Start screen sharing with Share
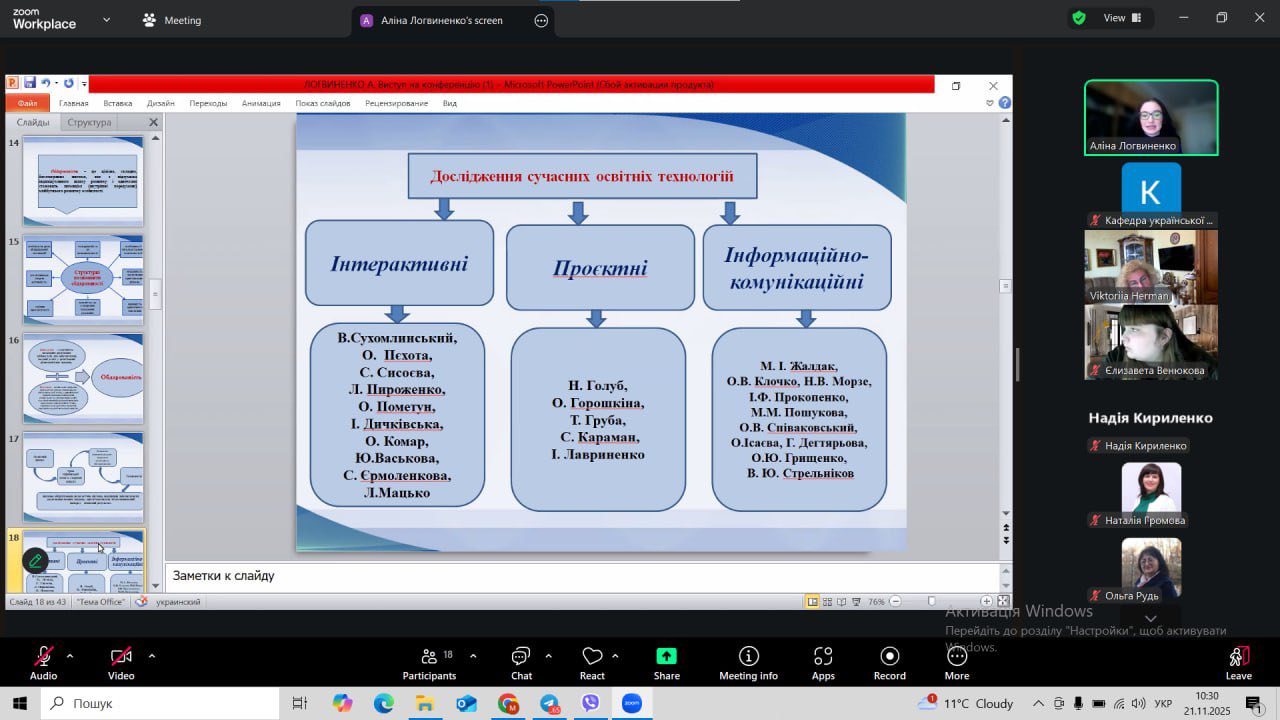Viewport: 1280px width, 720px height. [666, 662]
